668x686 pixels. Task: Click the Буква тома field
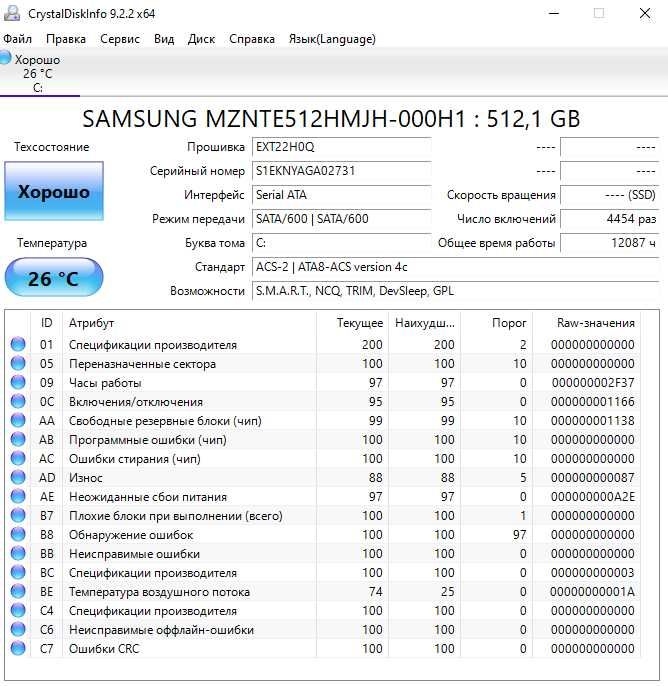pos(342,243)
